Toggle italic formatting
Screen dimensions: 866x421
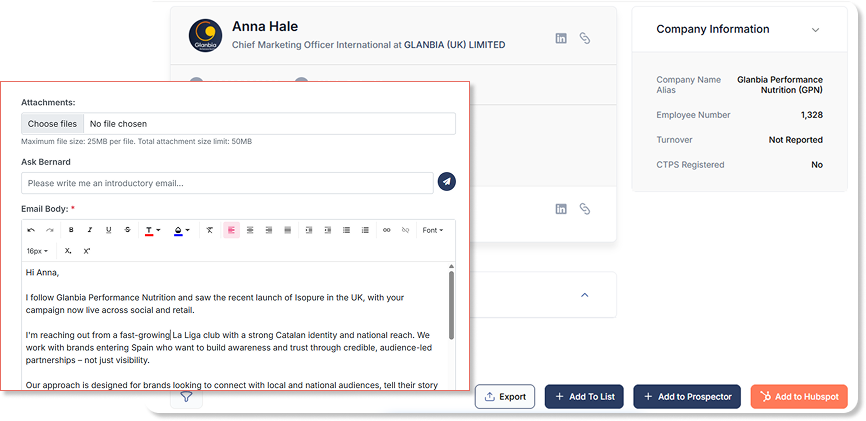90,230
